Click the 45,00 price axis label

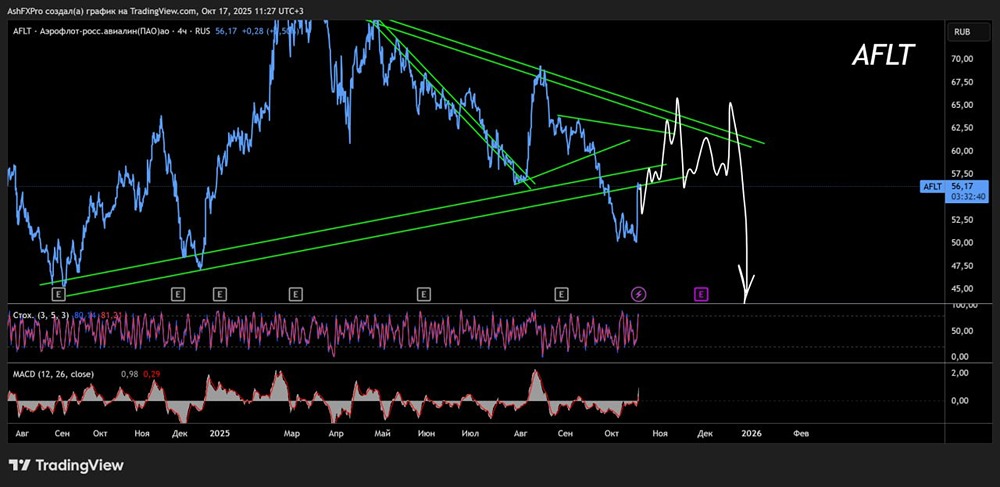[x=961, y=288]
